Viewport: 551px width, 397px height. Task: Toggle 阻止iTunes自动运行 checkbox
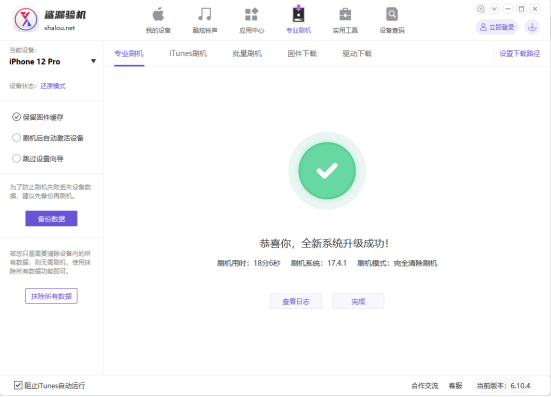coord(18,385)
